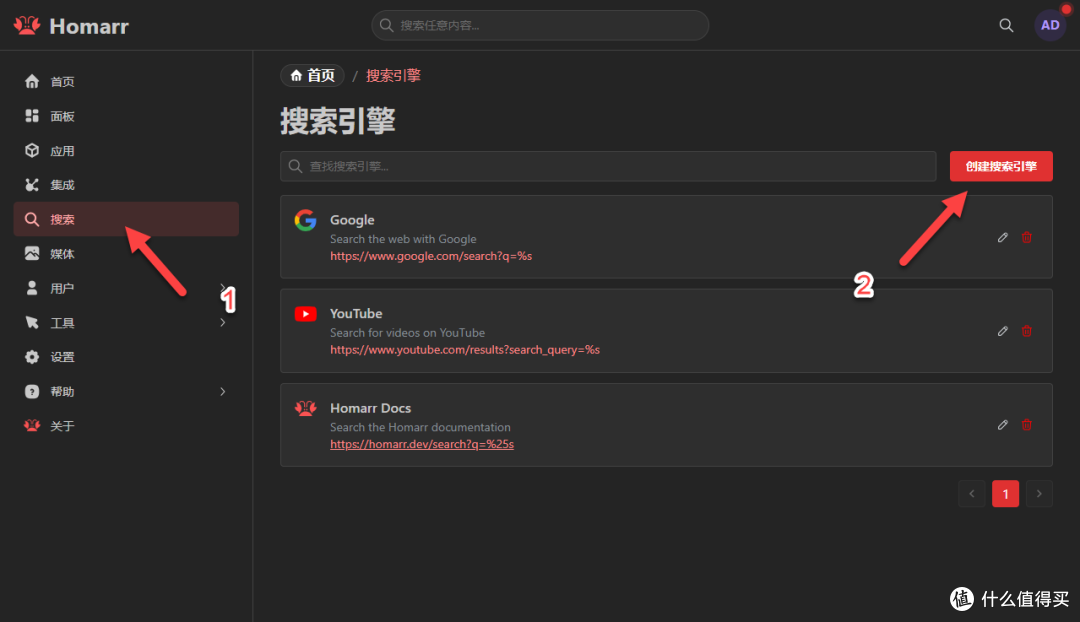
Task: Open the youtube.com results URL link
Action: [x=465, y=349]
